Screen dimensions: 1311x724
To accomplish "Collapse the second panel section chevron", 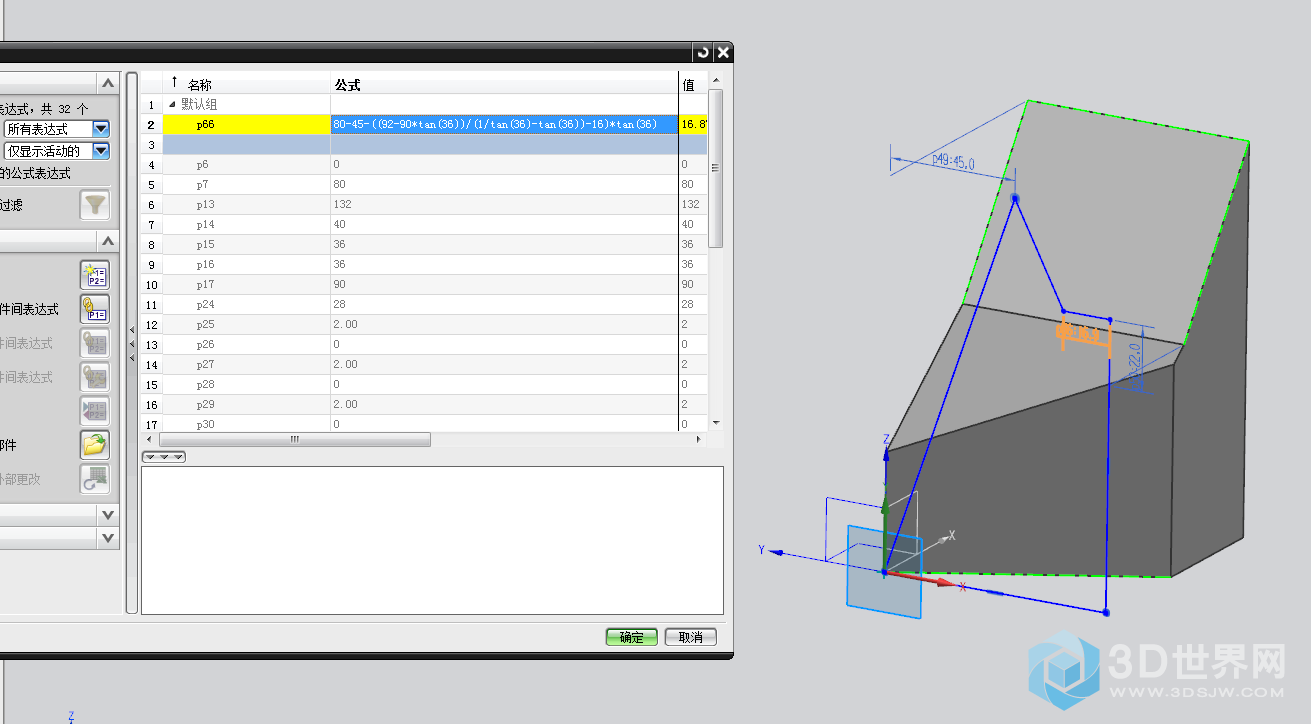I will tap(108, 241).
